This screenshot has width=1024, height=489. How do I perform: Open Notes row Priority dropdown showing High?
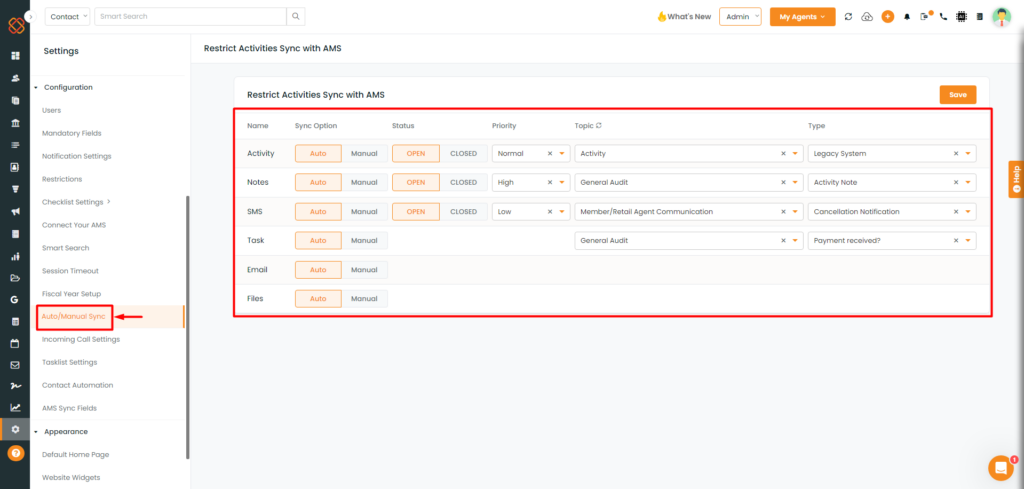[531, 182]
